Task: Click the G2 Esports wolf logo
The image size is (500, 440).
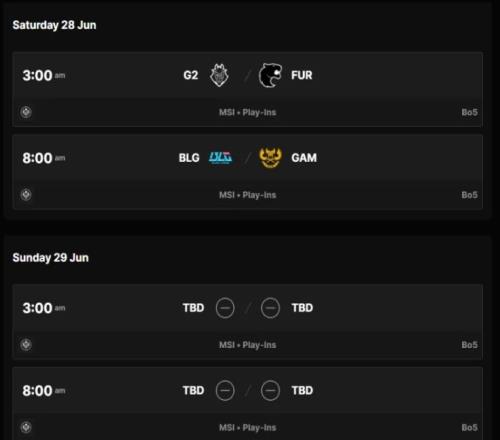Action: coord(219,75)
